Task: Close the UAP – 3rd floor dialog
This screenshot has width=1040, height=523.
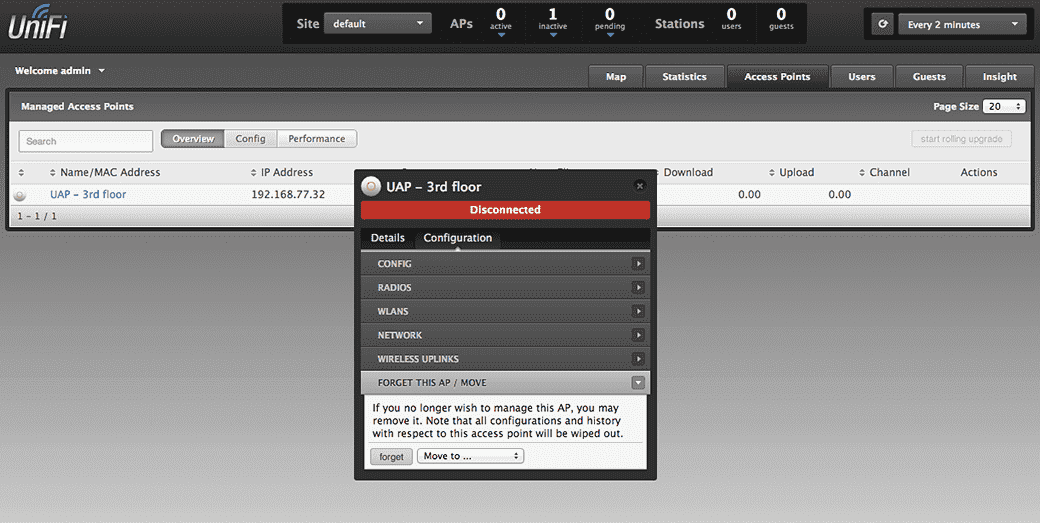Action: coord(640,186)
